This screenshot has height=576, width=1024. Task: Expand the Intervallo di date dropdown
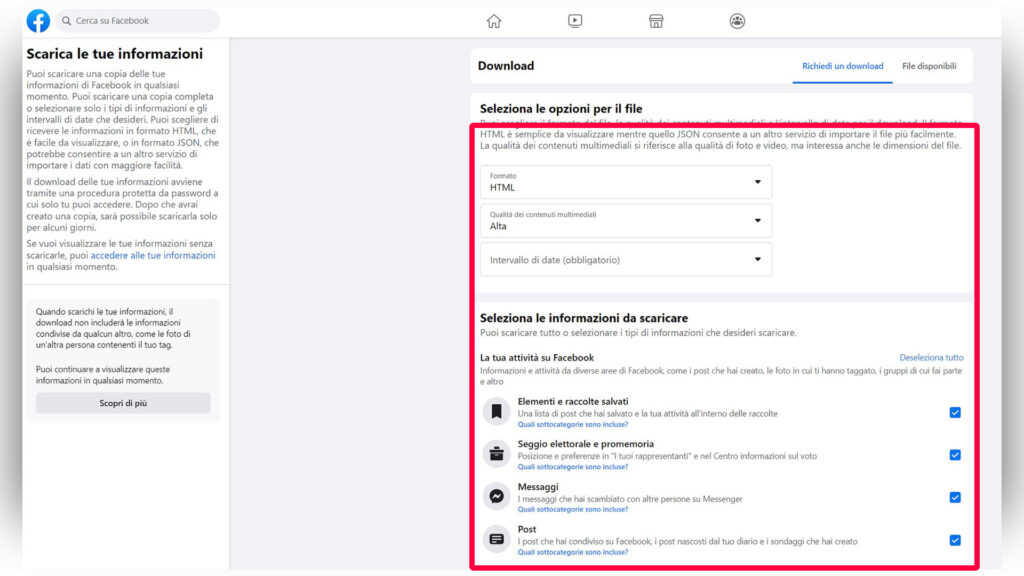pyautogui.click(x=625, y=258)
